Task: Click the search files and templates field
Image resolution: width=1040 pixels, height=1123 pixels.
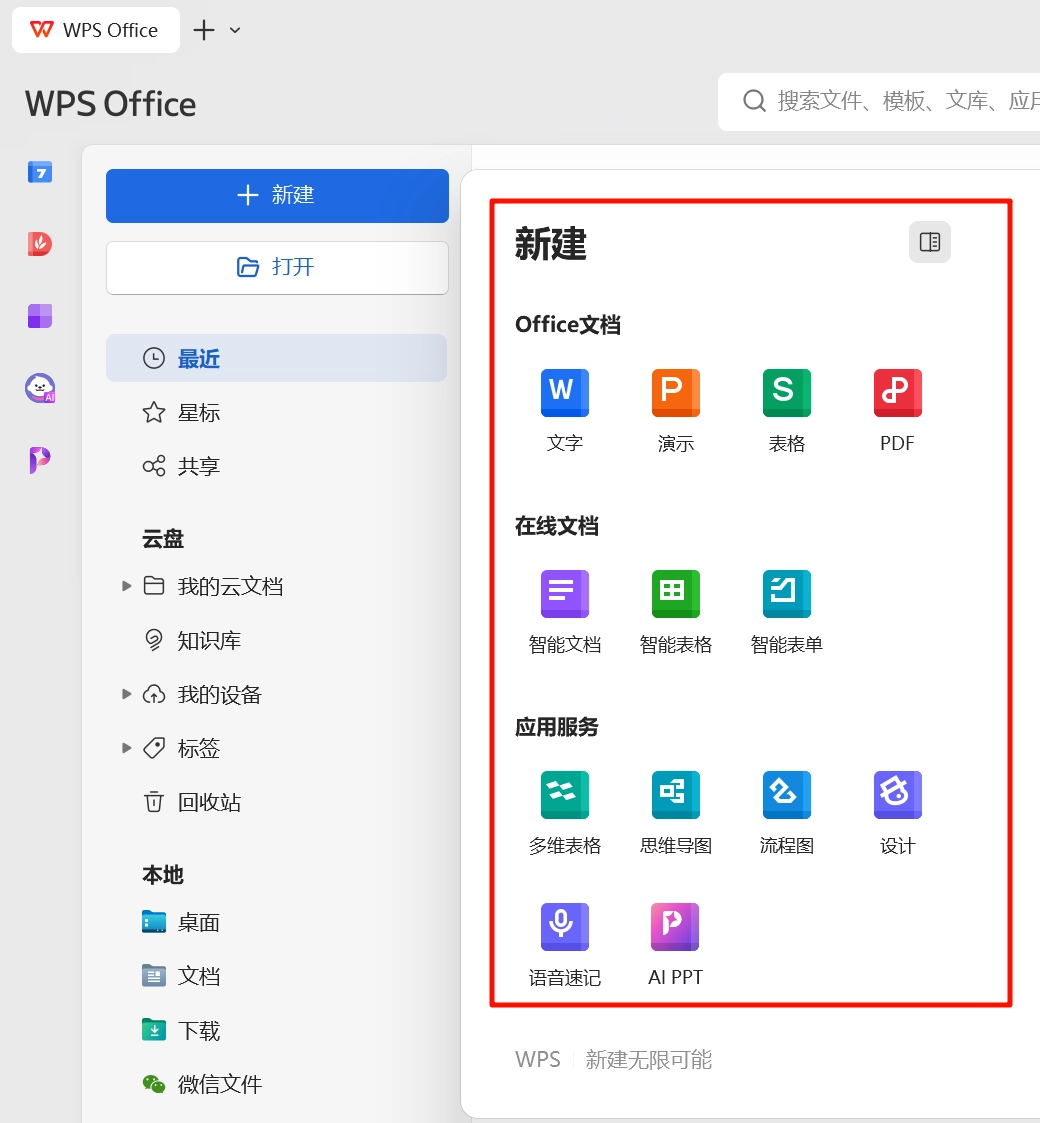Action: [x=879, y=102]
